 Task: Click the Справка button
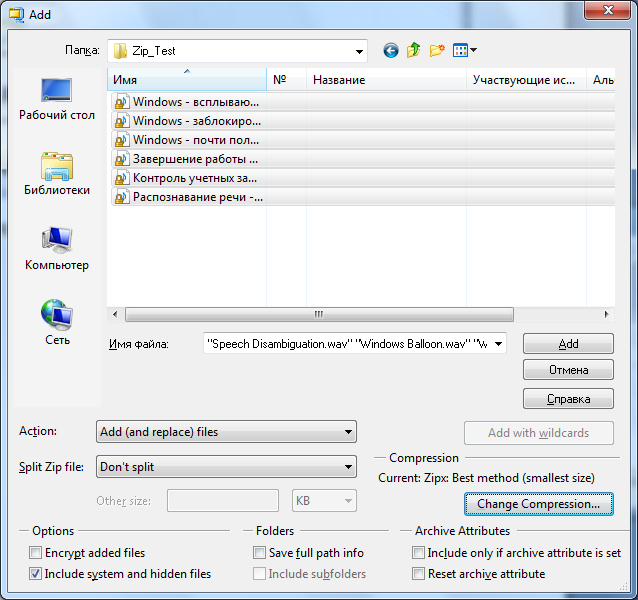click(568, 399)
